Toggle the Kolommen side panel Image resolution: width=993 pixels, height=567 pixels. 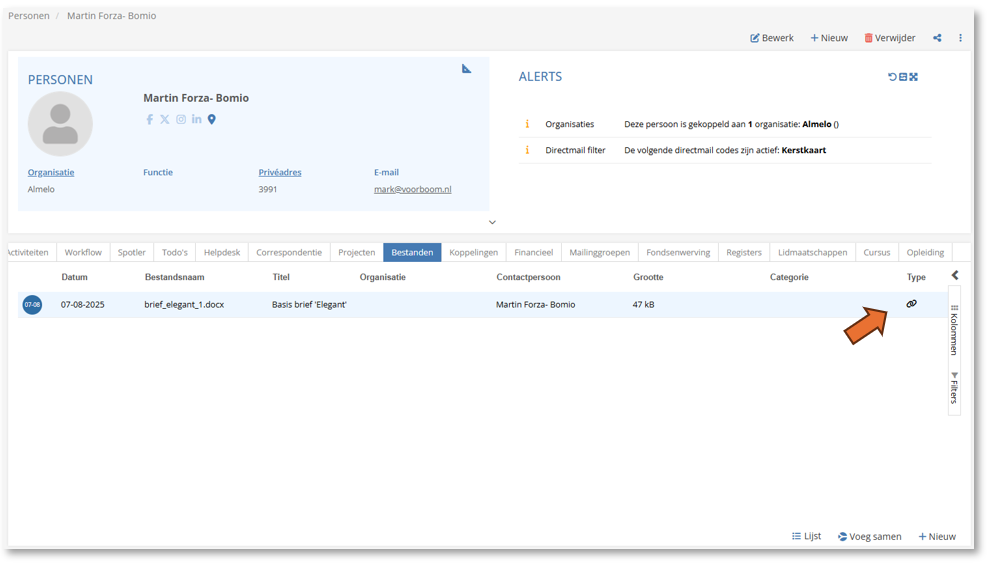pos(954,330)
